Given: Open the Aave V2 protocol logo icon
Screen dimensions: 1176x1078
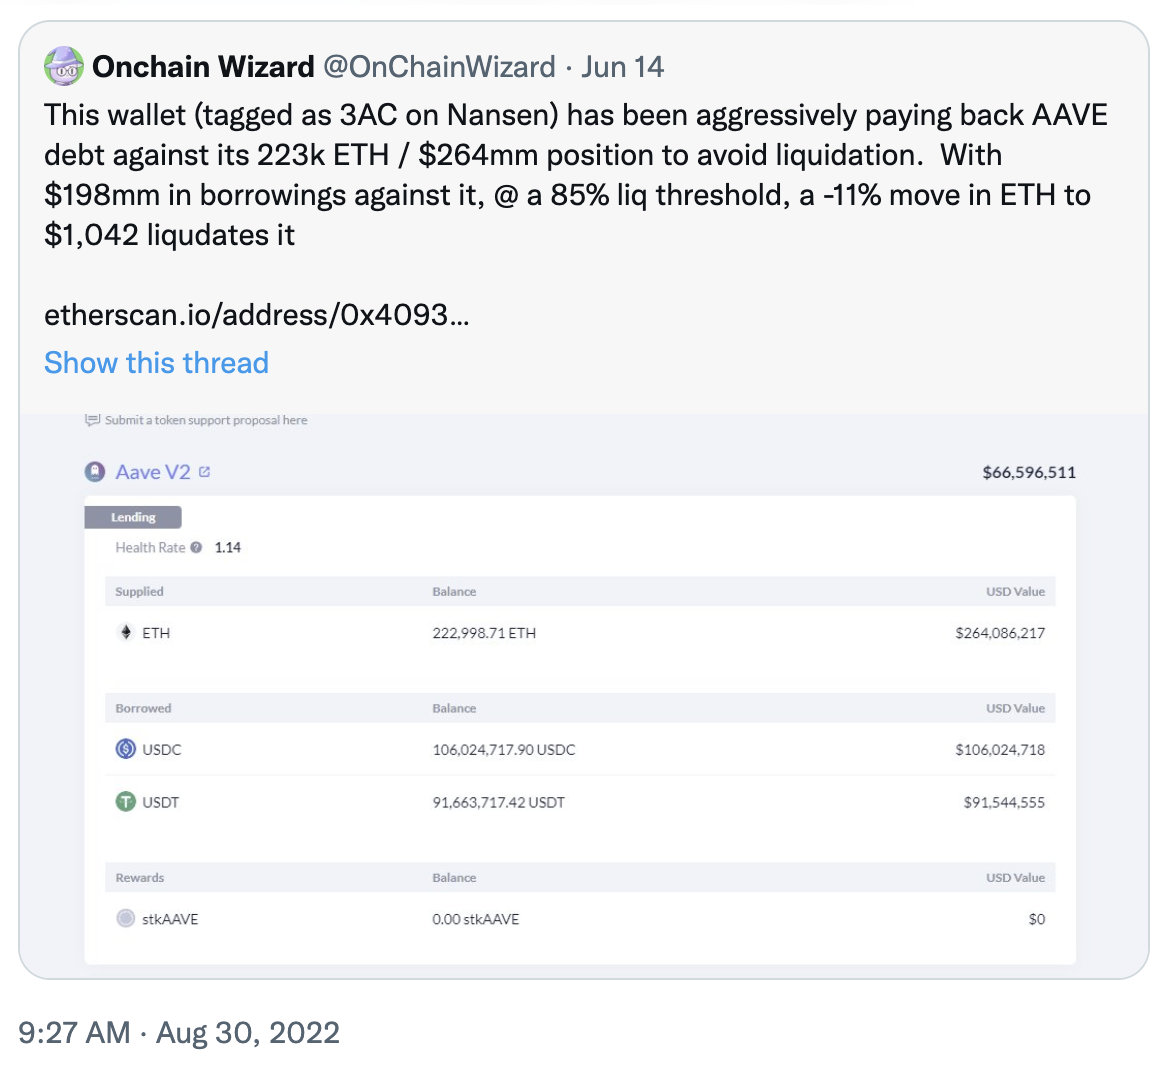Looking at the screenshot, I should [95, 472].
